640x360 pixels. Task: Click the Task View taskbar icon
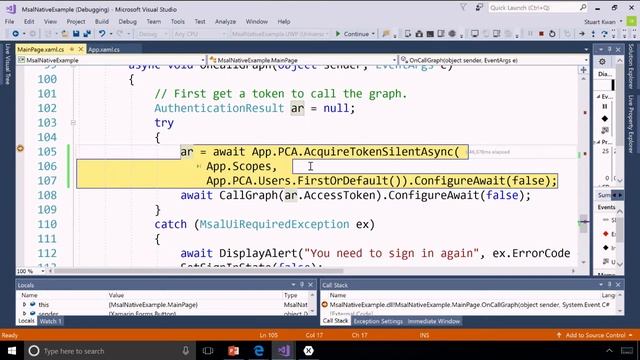click(208, 351)
